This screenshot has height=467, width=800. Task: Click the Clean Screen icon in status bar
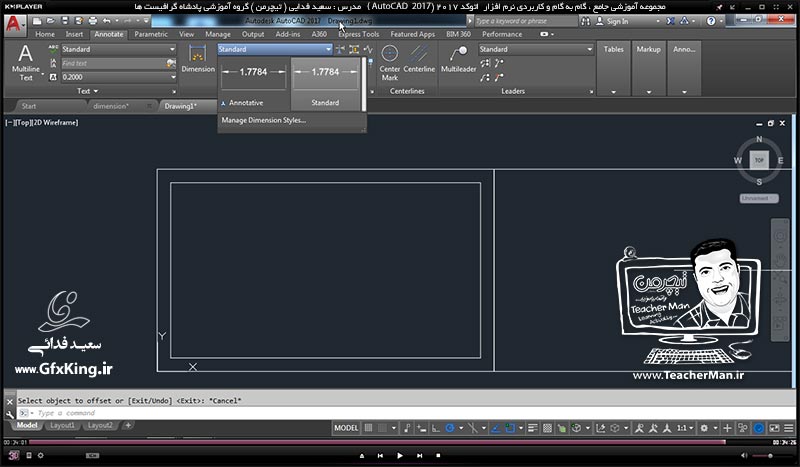(774, 428)
